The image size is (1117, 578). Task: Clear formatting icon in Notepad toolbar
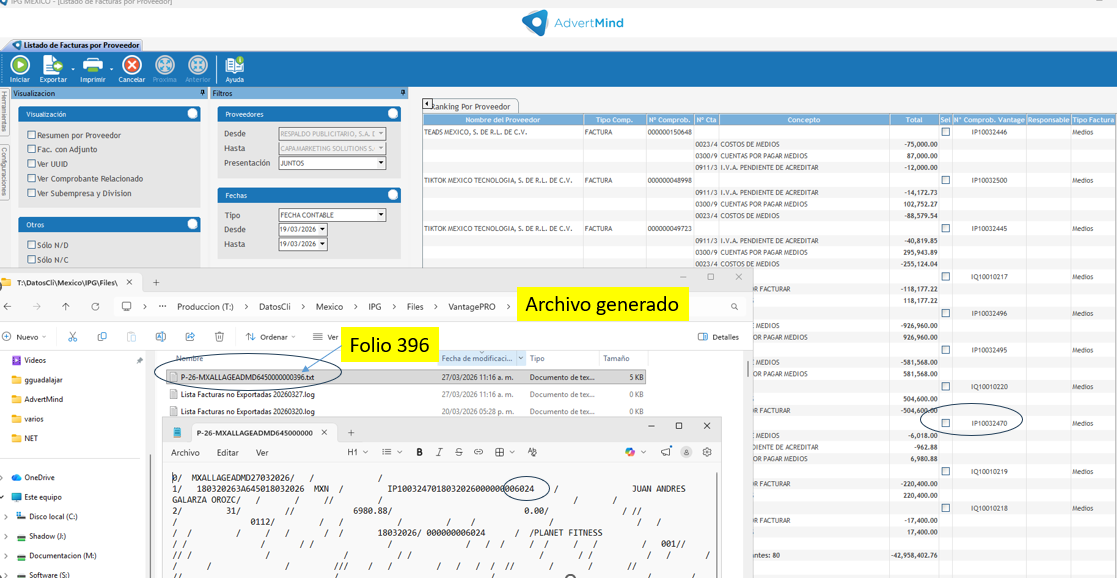(531, 452)
